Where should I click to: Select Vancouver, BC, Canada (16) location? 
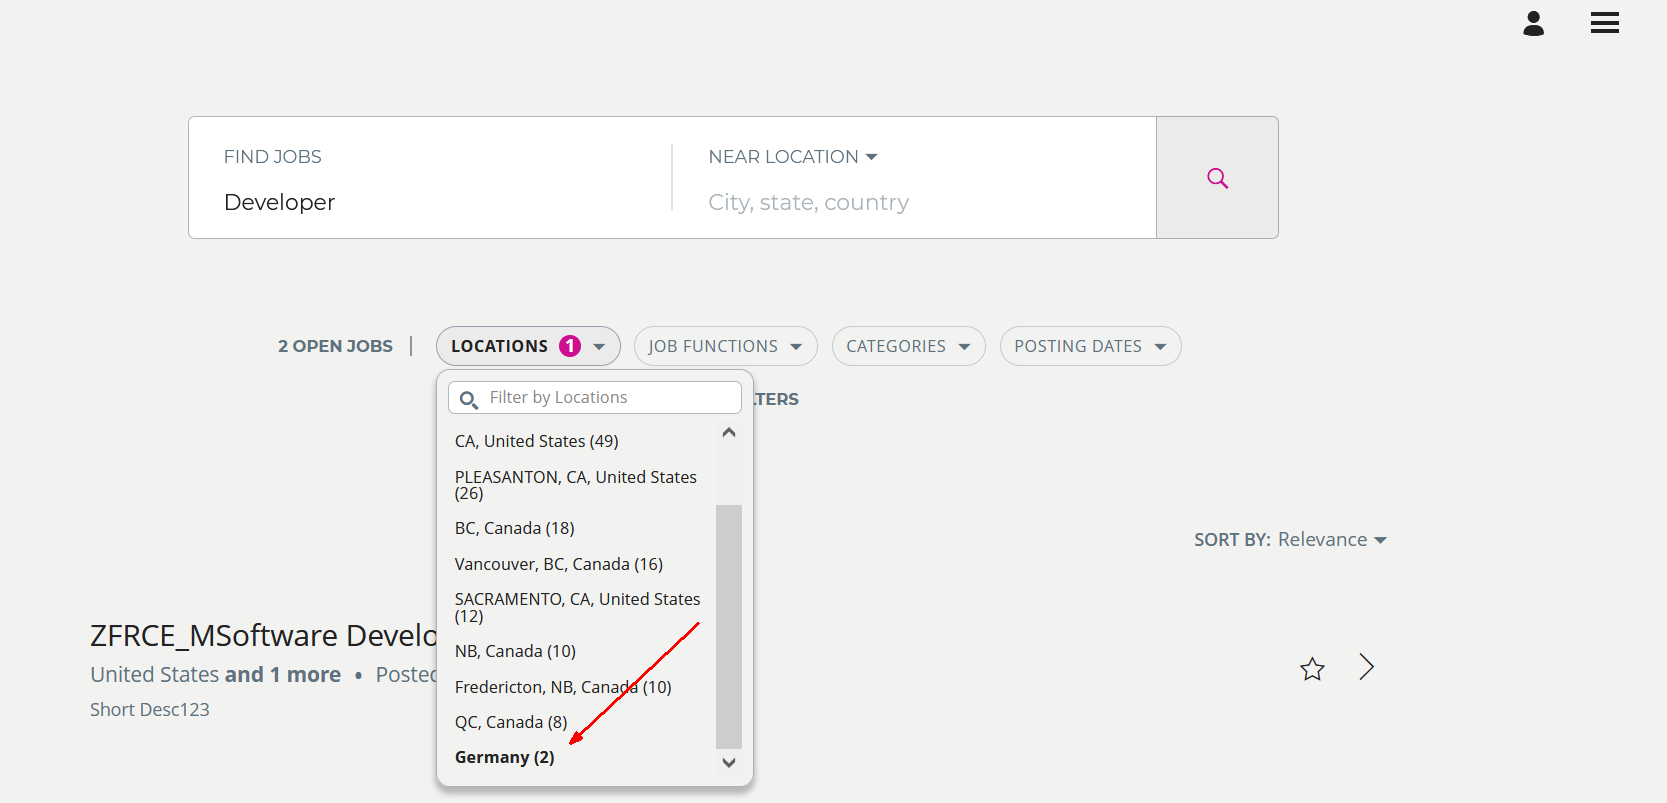tap(558, 564)
